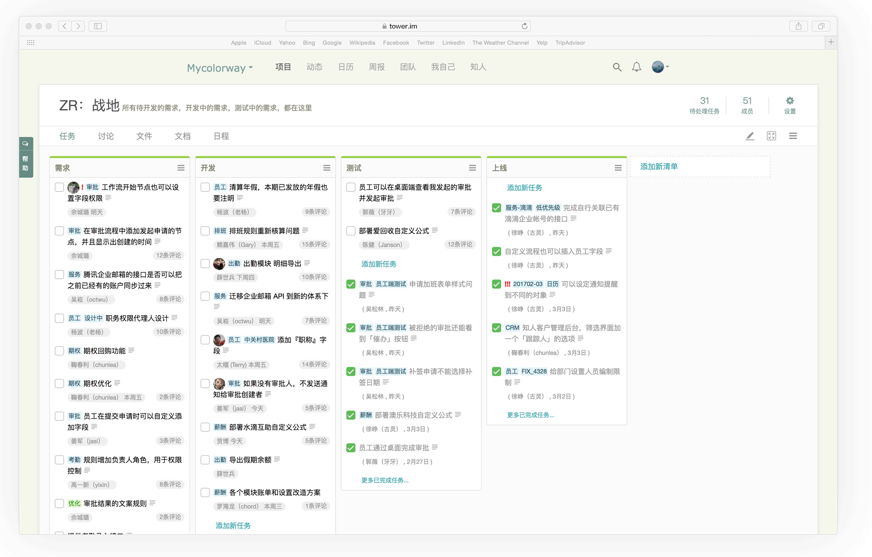Screen dimensions: 872x557
Task: Click the pencil edit icon
Action: coord(749,136)
